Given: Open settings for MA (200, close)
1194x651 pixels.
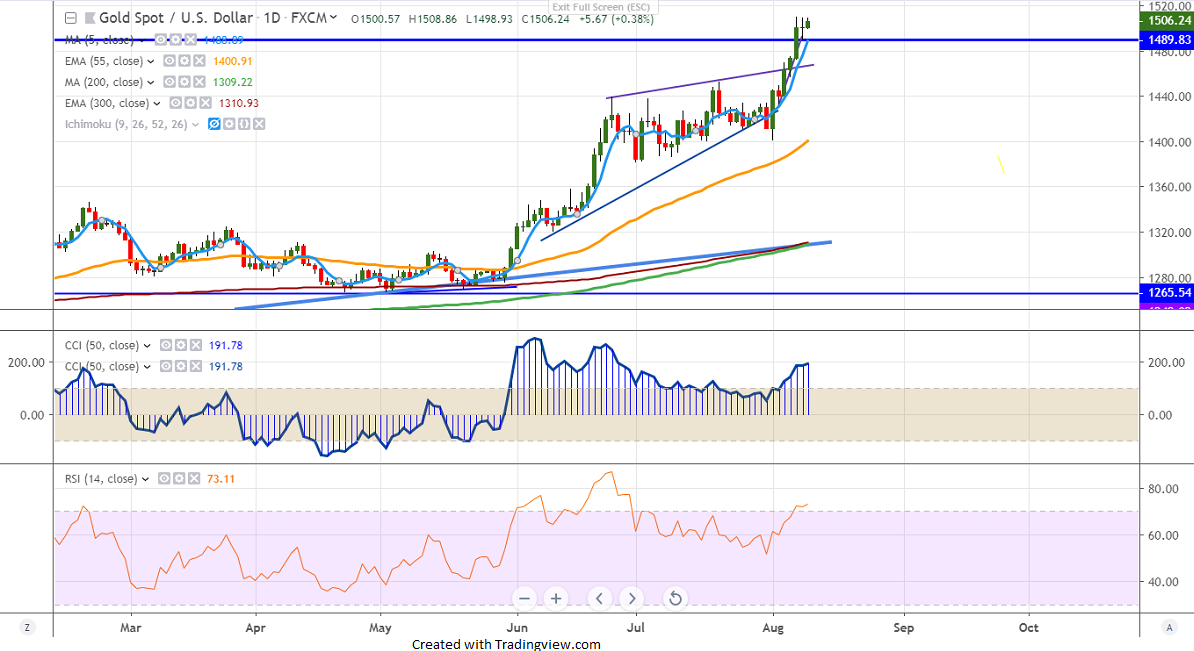Looking at the screenshot, I should click(x=184, y=82).
